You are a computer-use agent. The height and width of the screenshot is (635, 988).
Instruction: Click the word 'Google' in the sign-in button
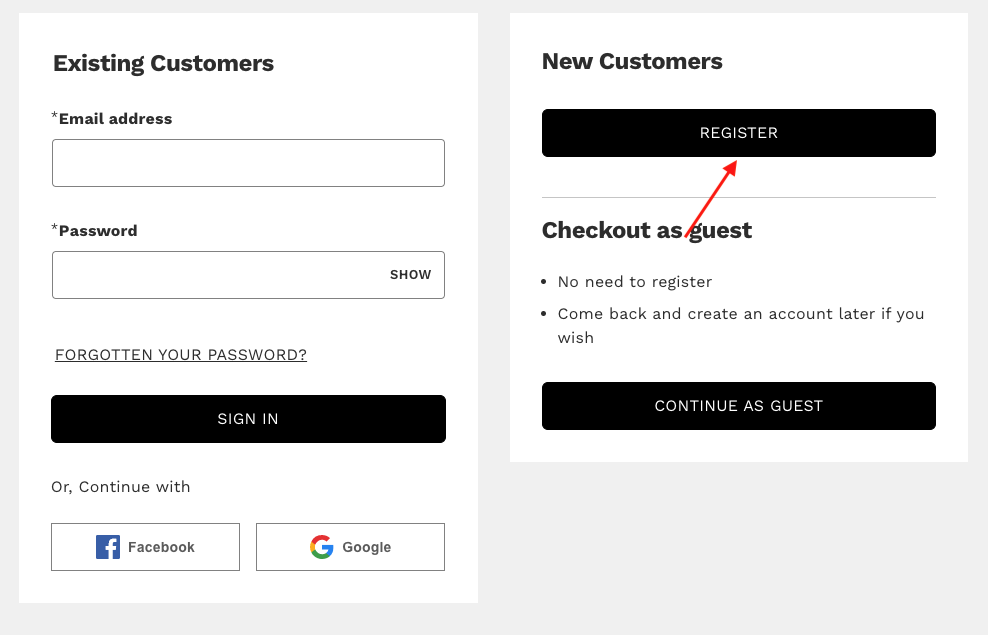366,547
